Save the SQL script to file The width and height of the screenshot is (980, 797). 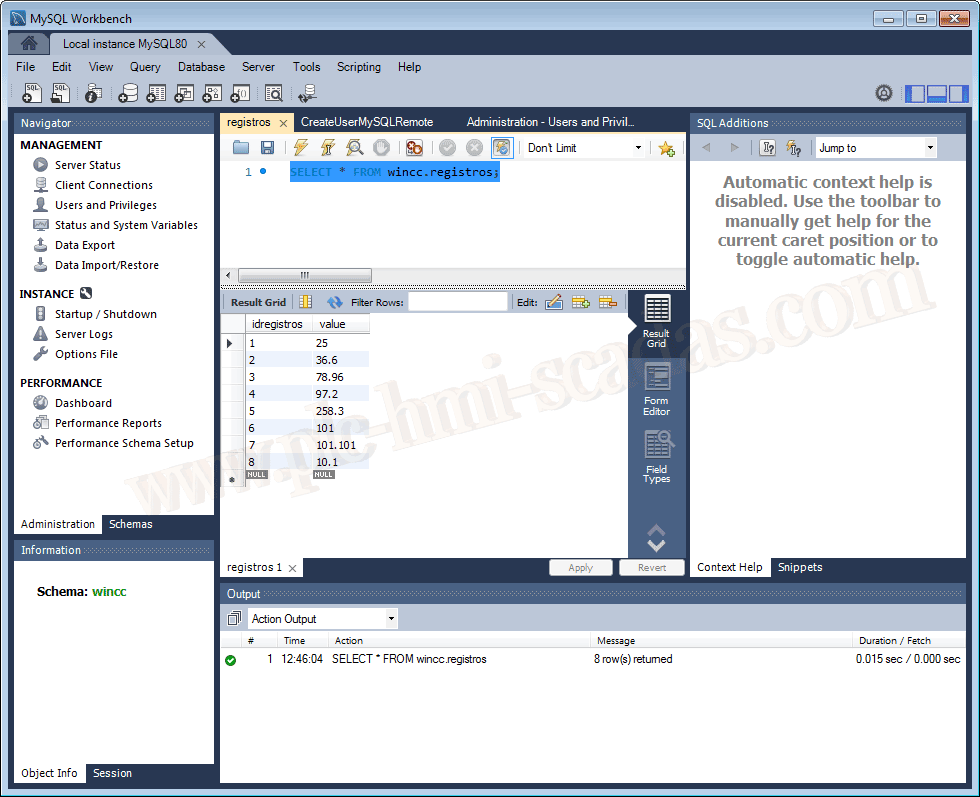point(267,148)
